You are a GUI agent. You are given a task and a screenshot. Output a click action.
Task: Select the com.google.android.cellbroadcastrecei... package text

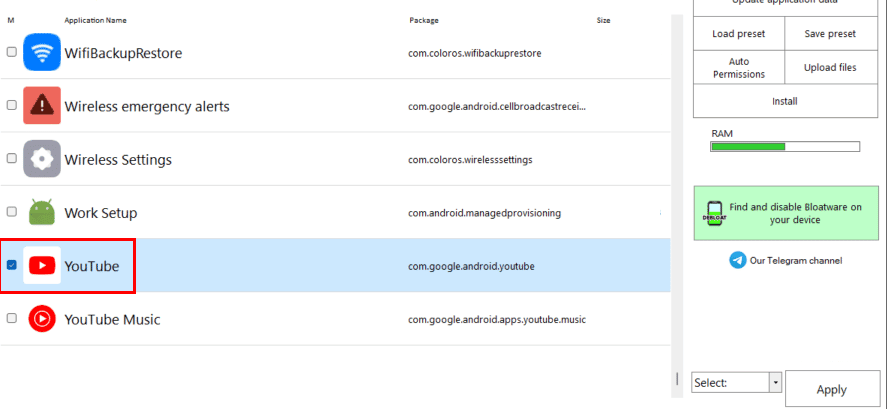coord(497,106)
